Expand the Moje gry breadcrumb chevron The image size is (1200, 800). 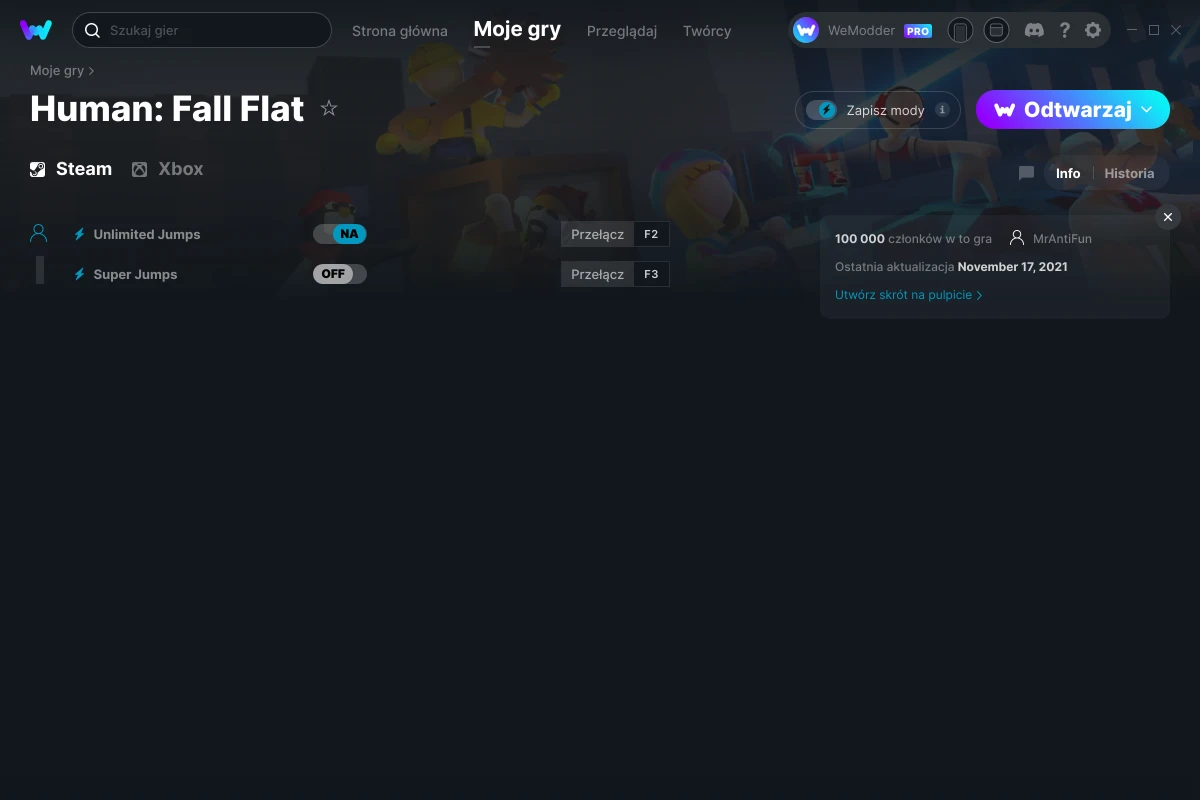tap(92, 71)
